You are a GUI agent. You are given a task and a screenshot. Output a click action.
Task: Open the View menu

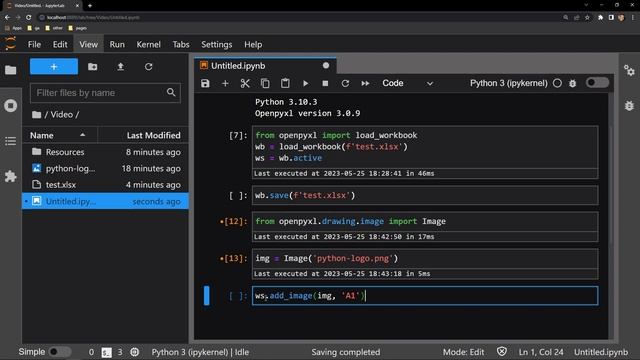point(89,44)
